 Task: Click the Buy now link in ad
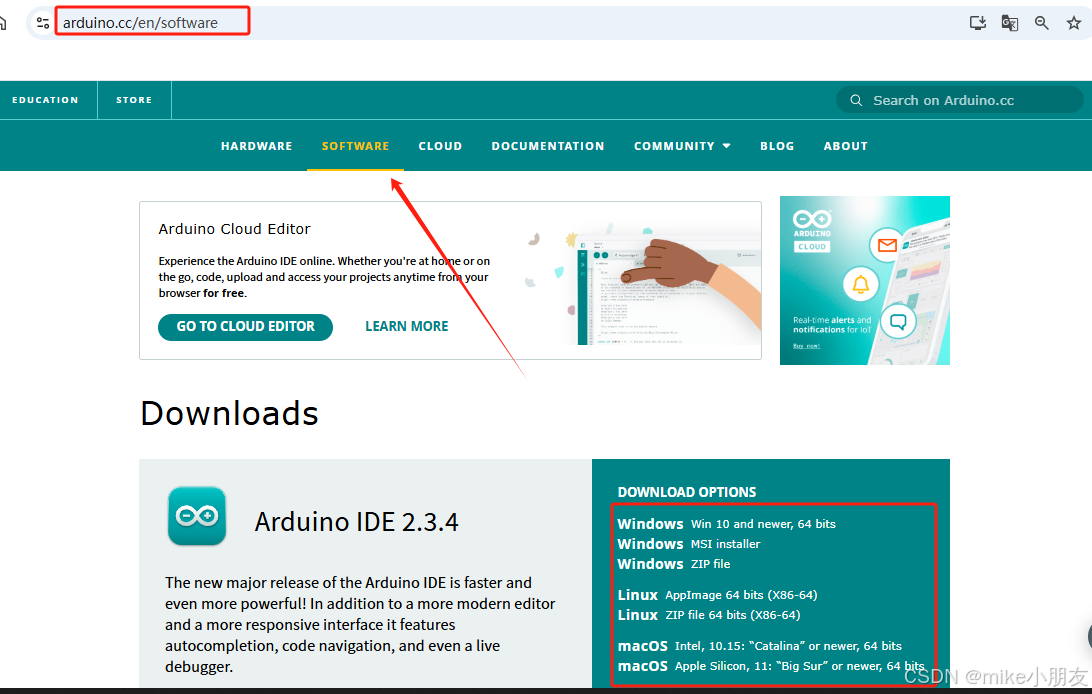pos(806,346)
